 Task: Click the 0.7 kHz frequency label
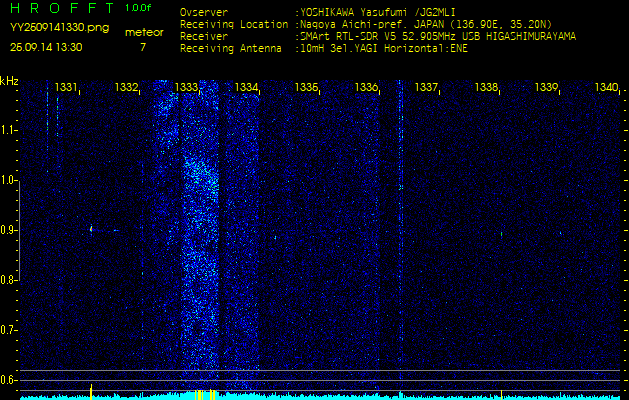[x=8, y=330]
